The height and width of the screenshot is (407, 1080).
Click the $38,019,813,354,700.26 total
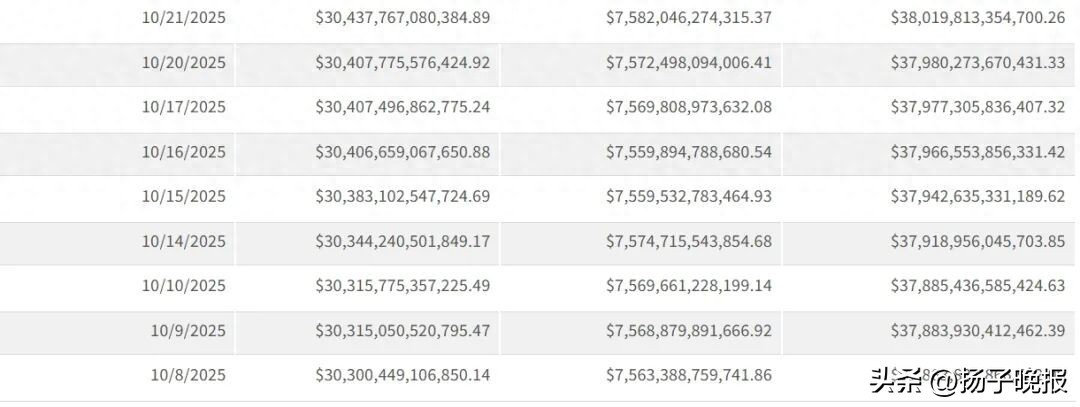click(x=977, y=18)
